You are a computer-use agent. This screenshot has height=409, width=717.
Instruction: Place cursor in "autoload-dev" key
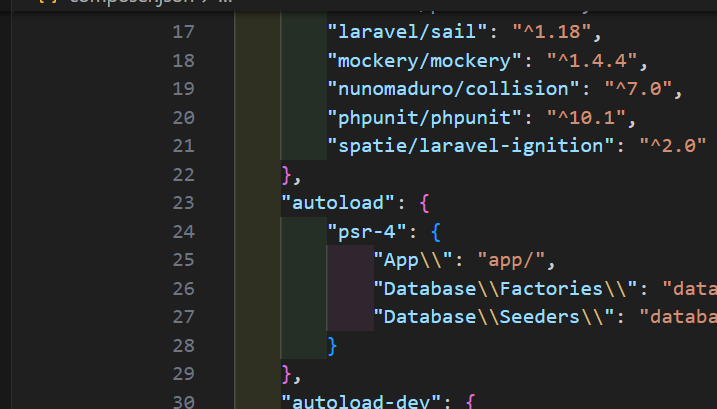coord(361,401)
